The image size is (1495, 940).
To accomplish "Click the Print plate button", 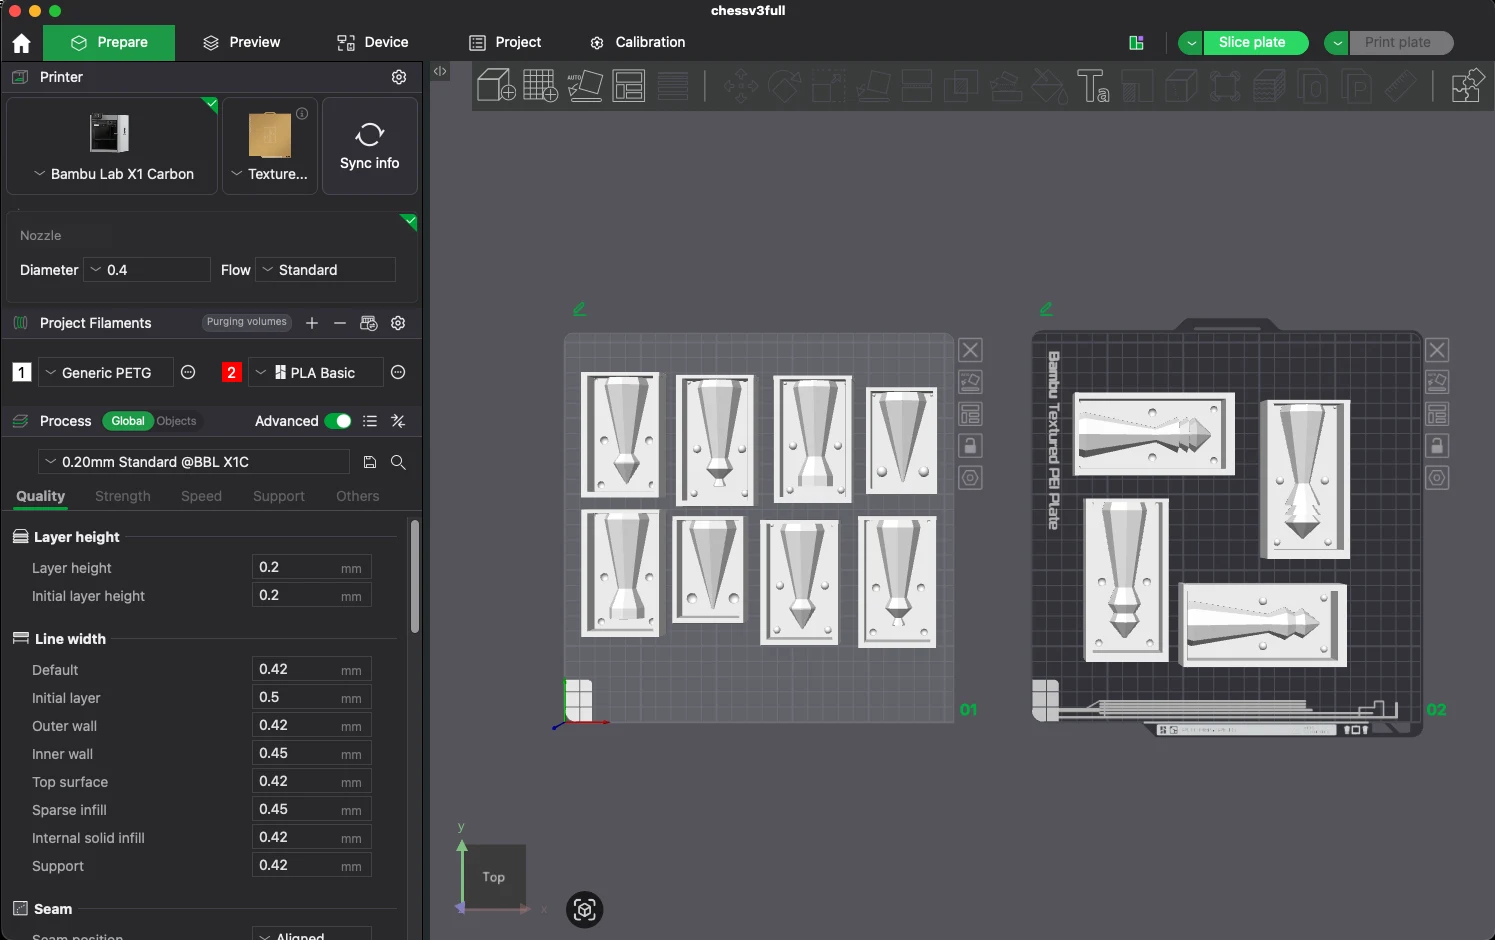I will 1400,43.
